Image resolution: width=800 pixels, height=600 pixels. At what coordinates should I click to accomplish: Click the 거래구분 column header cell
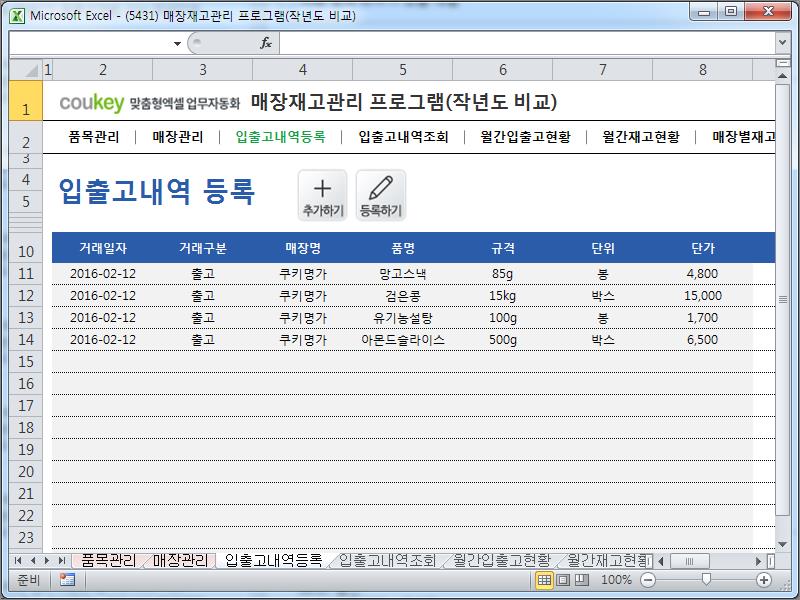pyautogui.click(x=203, y=248)
